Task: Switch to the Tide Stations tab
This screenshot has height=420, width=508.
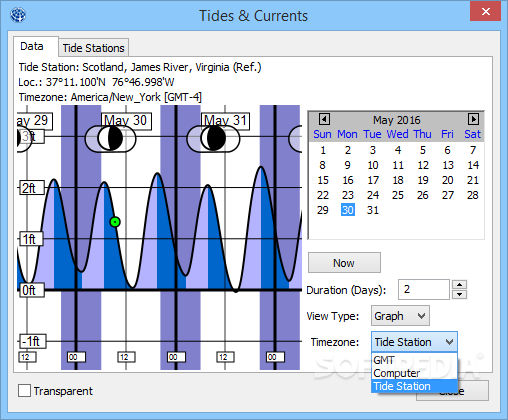Action: pos(94,48)
